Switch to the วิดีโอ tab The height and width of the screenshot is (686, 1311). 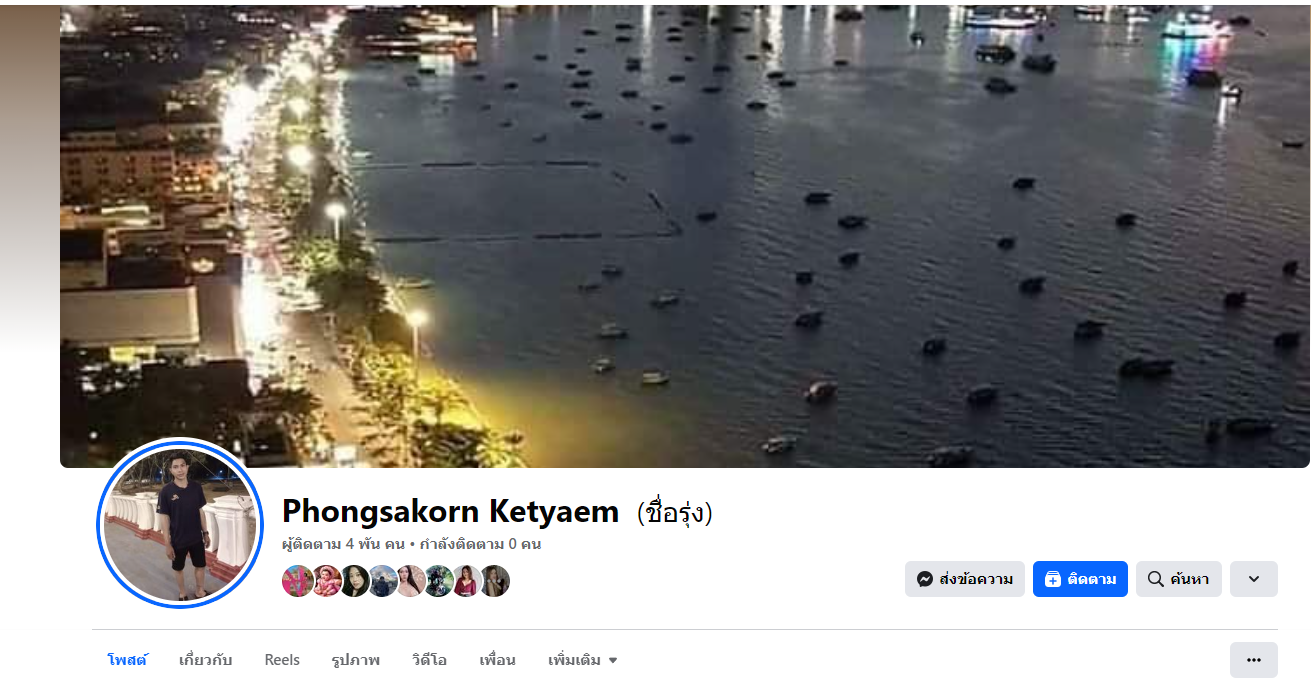point(429,660)
